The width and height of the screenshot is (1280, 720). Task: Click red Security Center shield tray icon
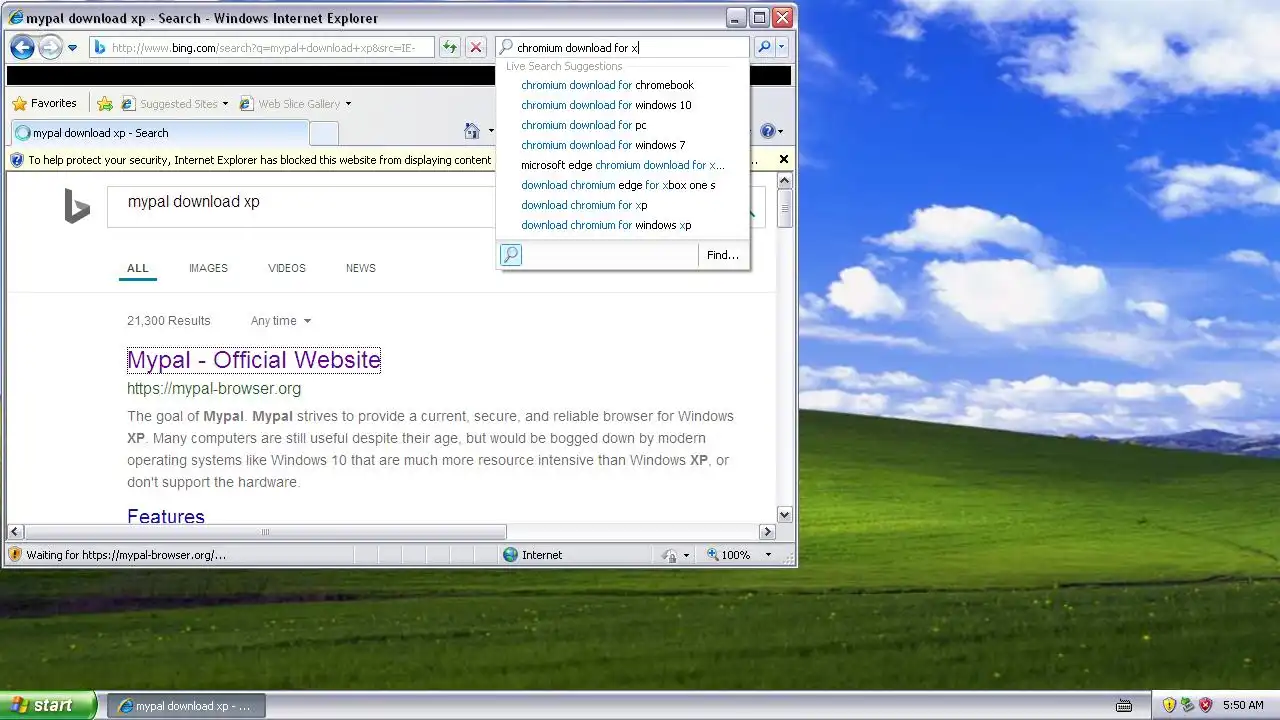pyautogui.click(x=1205, y=705)
